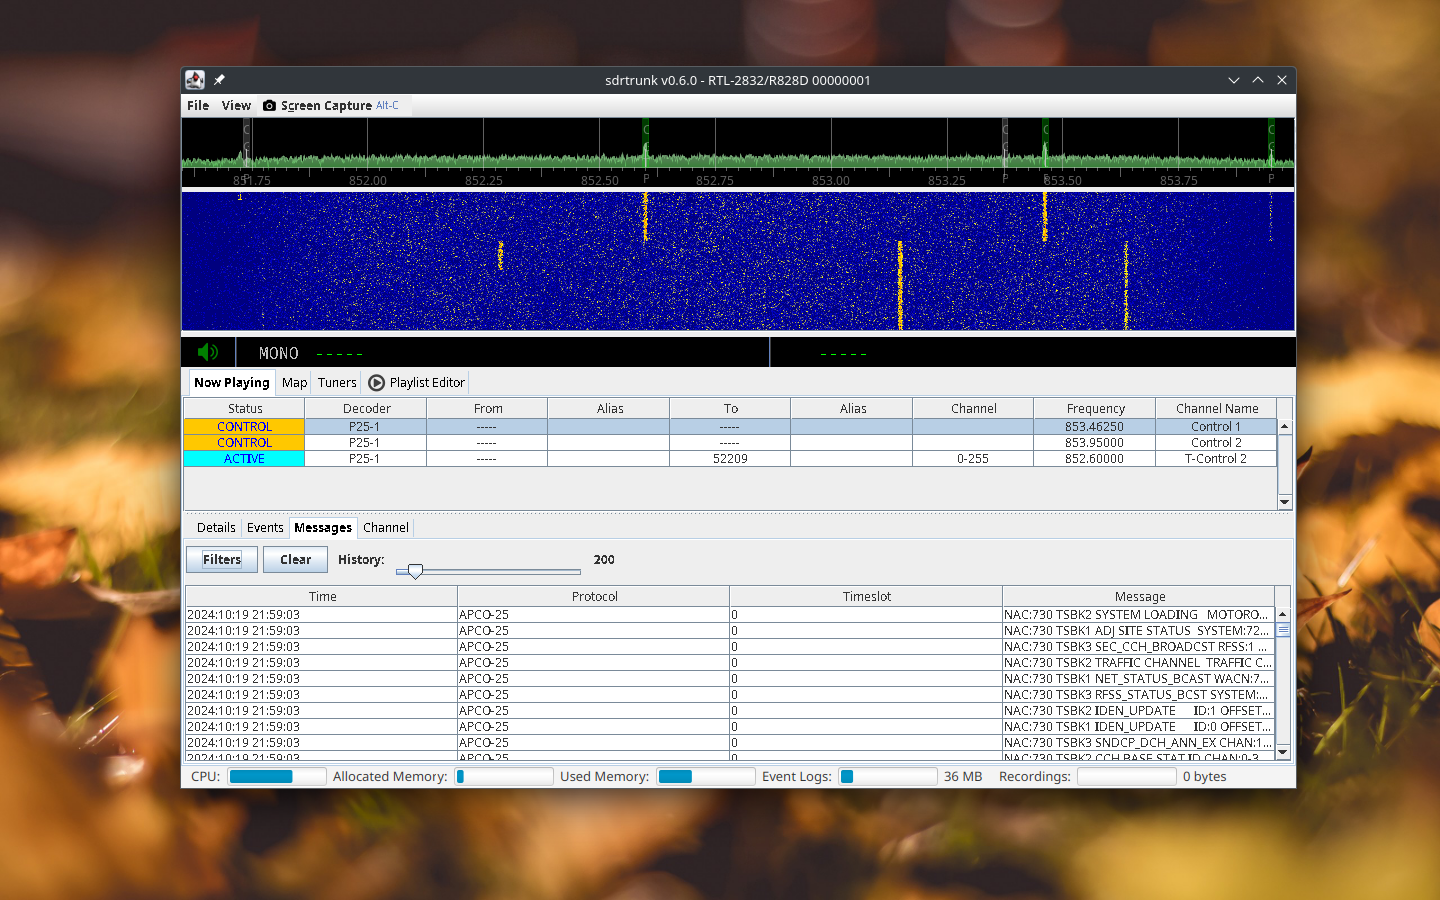Open the Playlist Editor tab
Viewport: 1440px width, 900px height.
[x=416, y=382]
